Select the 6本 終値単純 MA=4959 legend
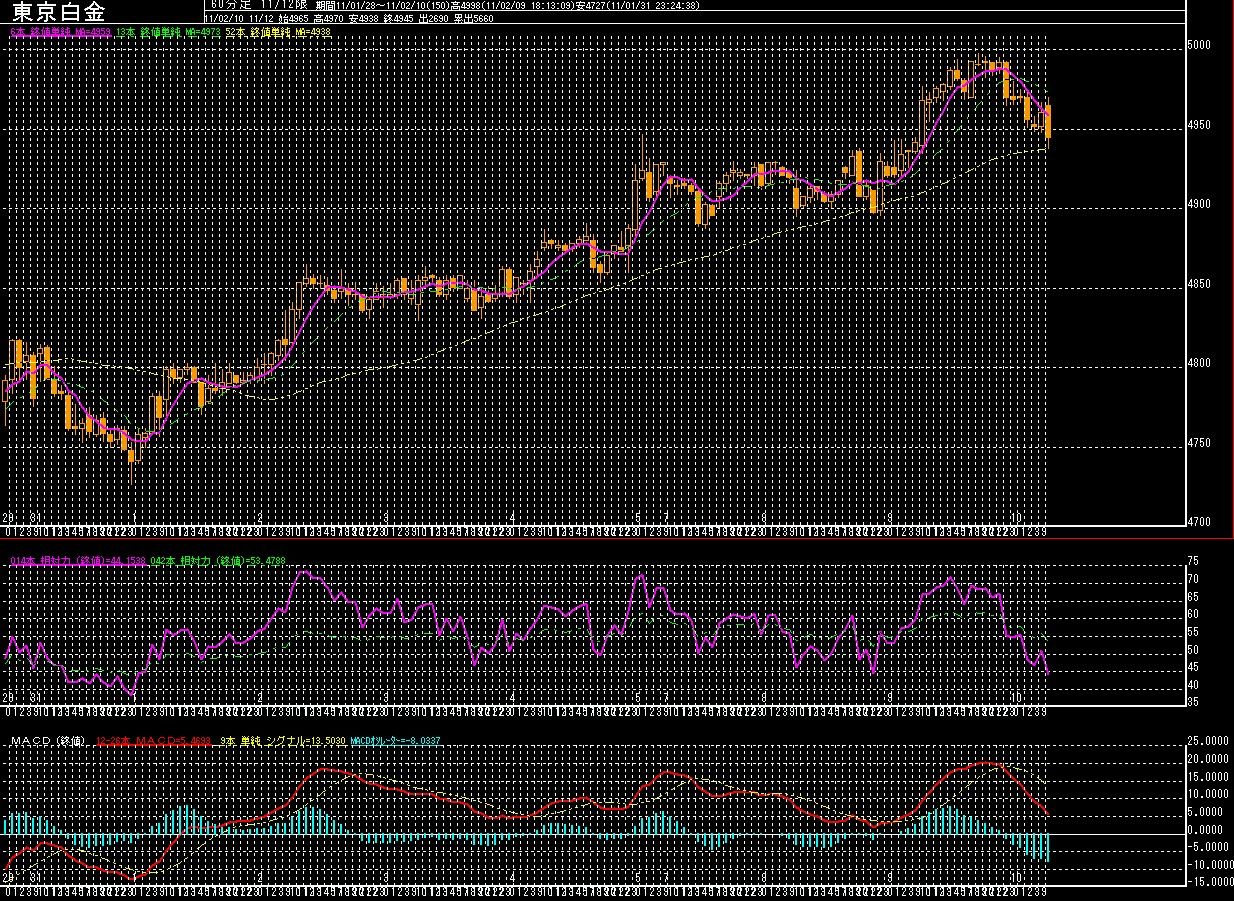The image size is (1234, 901). (x=61, y=32)
